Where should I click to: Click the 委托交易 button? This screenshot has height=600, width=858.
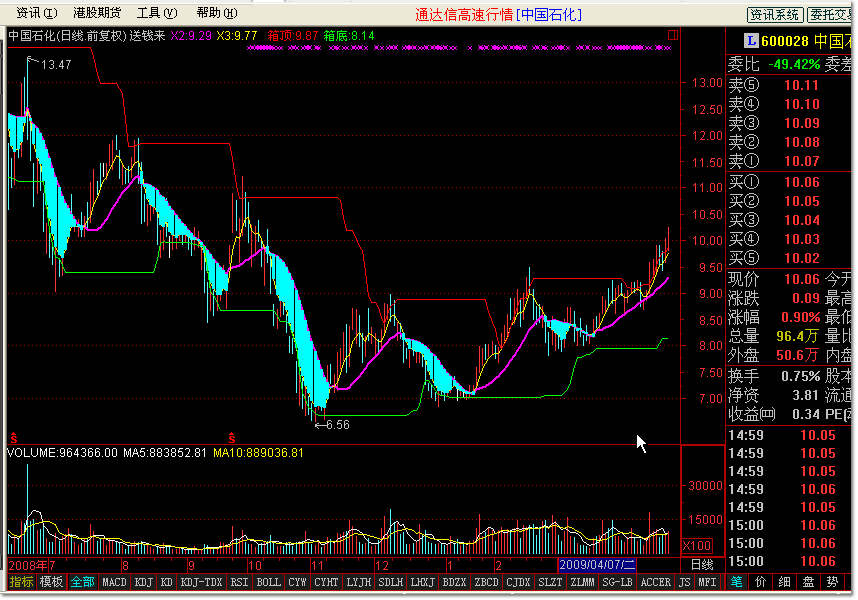(830, 15)
